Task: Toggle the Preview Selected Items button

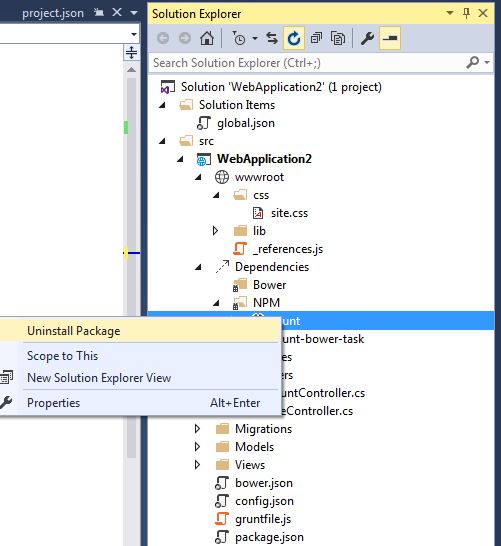Action: 390,38
